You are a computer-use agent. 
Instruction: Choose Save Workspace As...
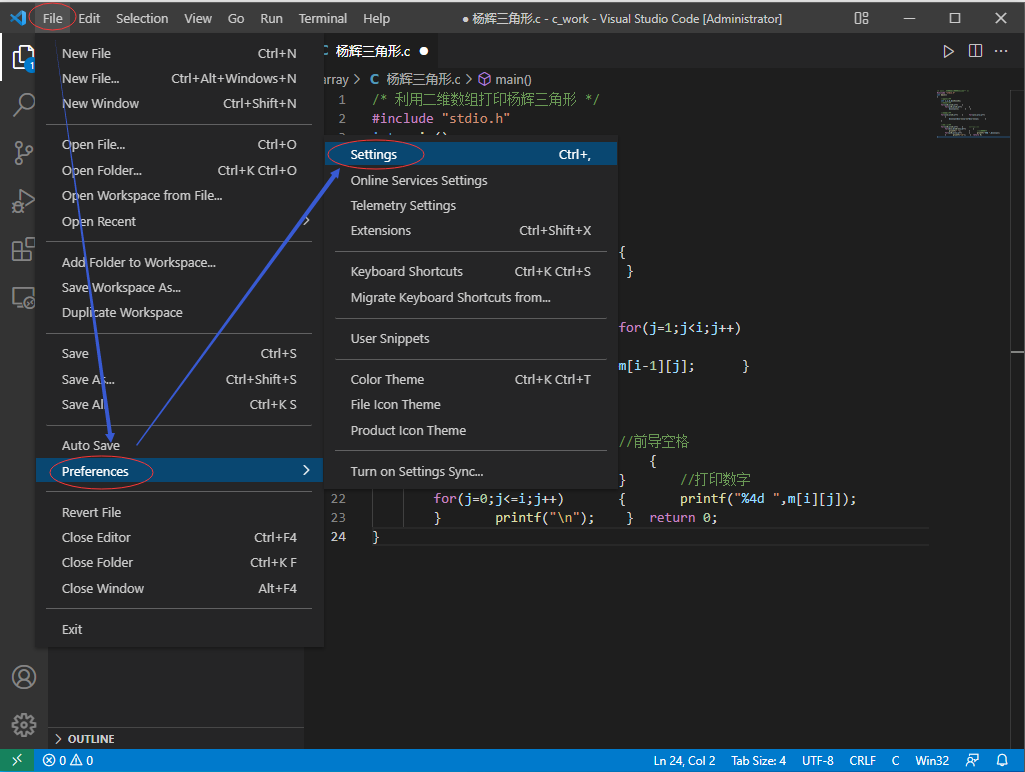(179, 288)
